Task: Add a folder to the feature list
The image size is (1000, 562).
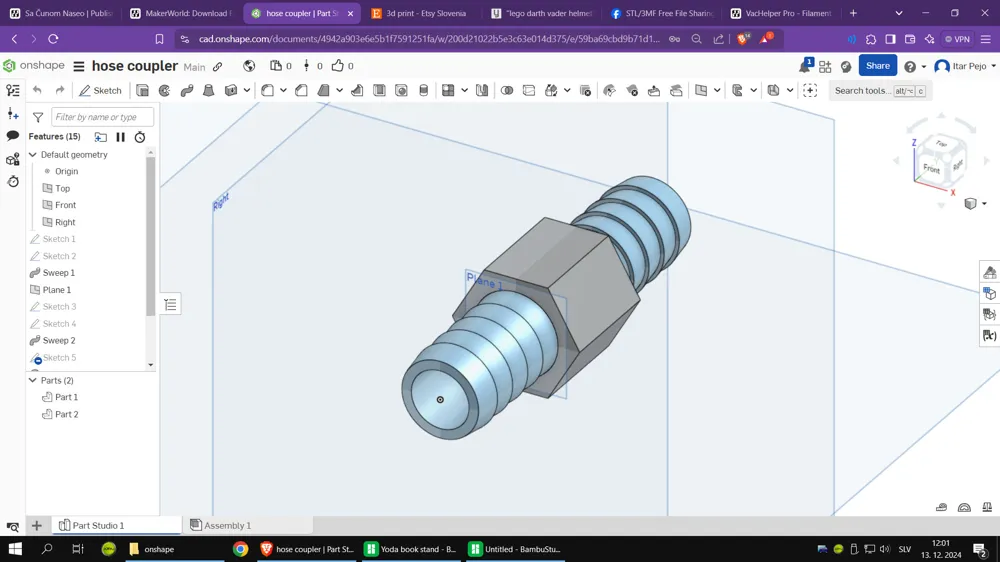Action: pyautogui.click(x=101, y=137)
